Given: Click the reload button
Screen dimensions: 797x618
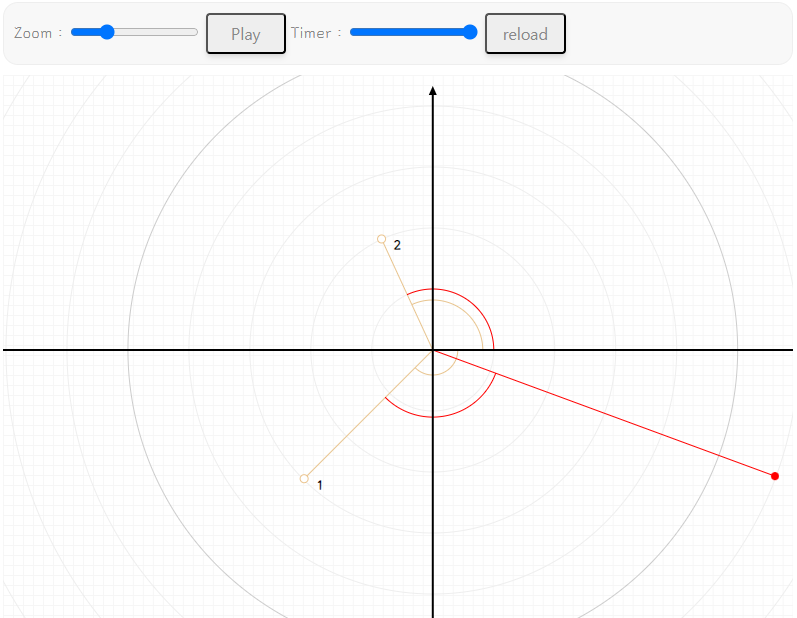Looking at the screenshot, I should (x=525, y=34).
